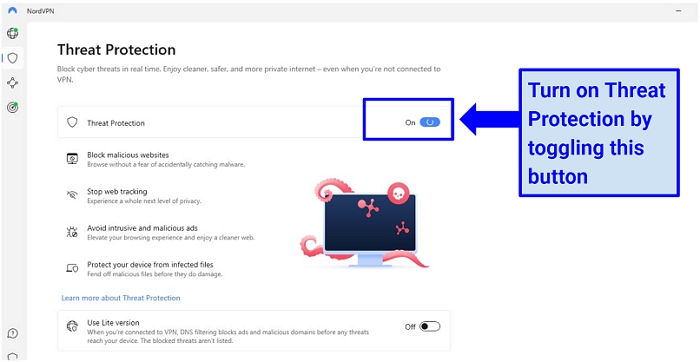The image size is (700, 362).
Task: Open the VPN globe connection icon in sidebar
Action: (x=12, y=33)
